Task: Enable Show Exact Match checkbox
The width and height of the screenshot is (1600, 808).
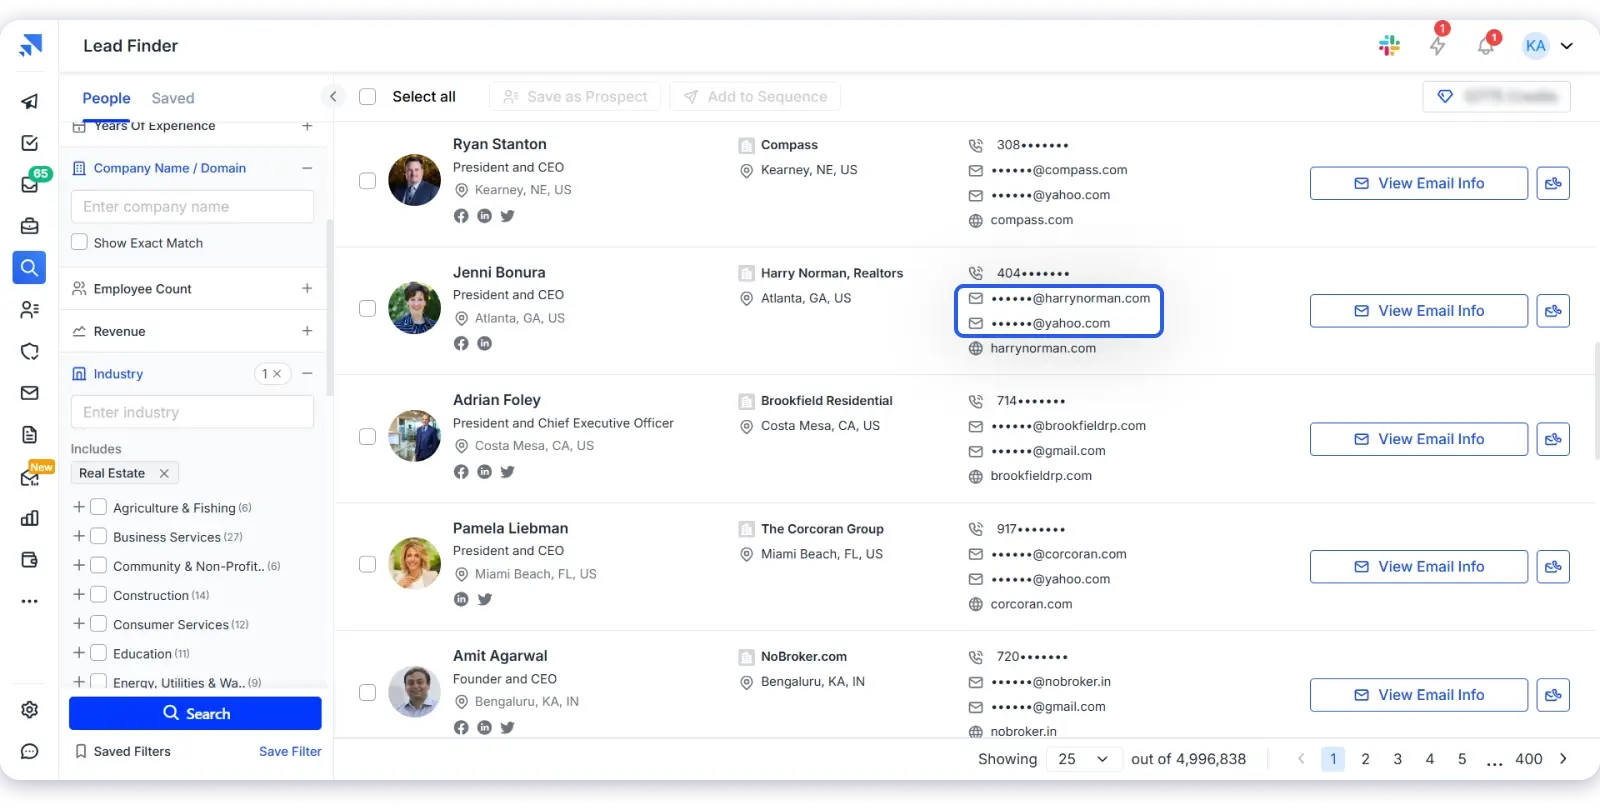Action: [x=79, y=242]
